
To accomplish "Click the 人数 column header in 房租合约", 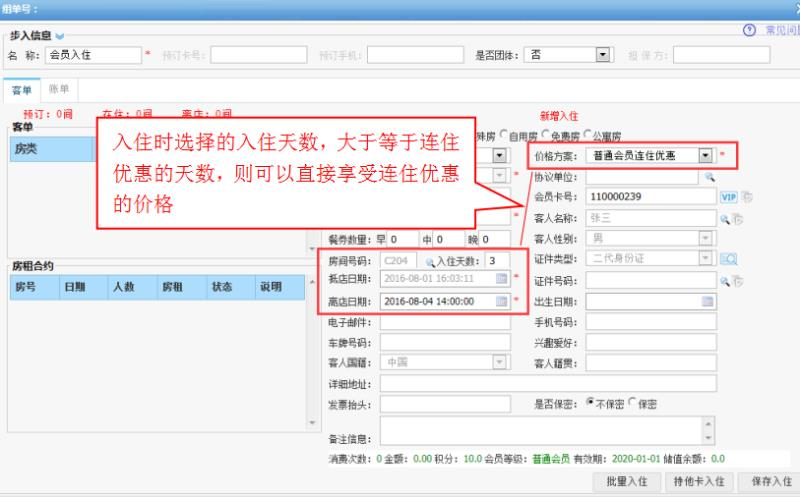I will [133, 287].
